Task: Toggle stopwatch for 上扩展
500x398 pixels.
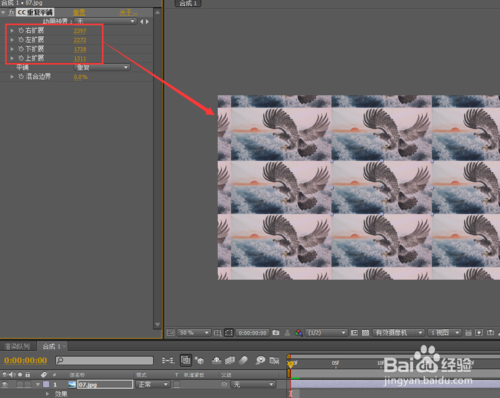Action: (x=21, y=58)
